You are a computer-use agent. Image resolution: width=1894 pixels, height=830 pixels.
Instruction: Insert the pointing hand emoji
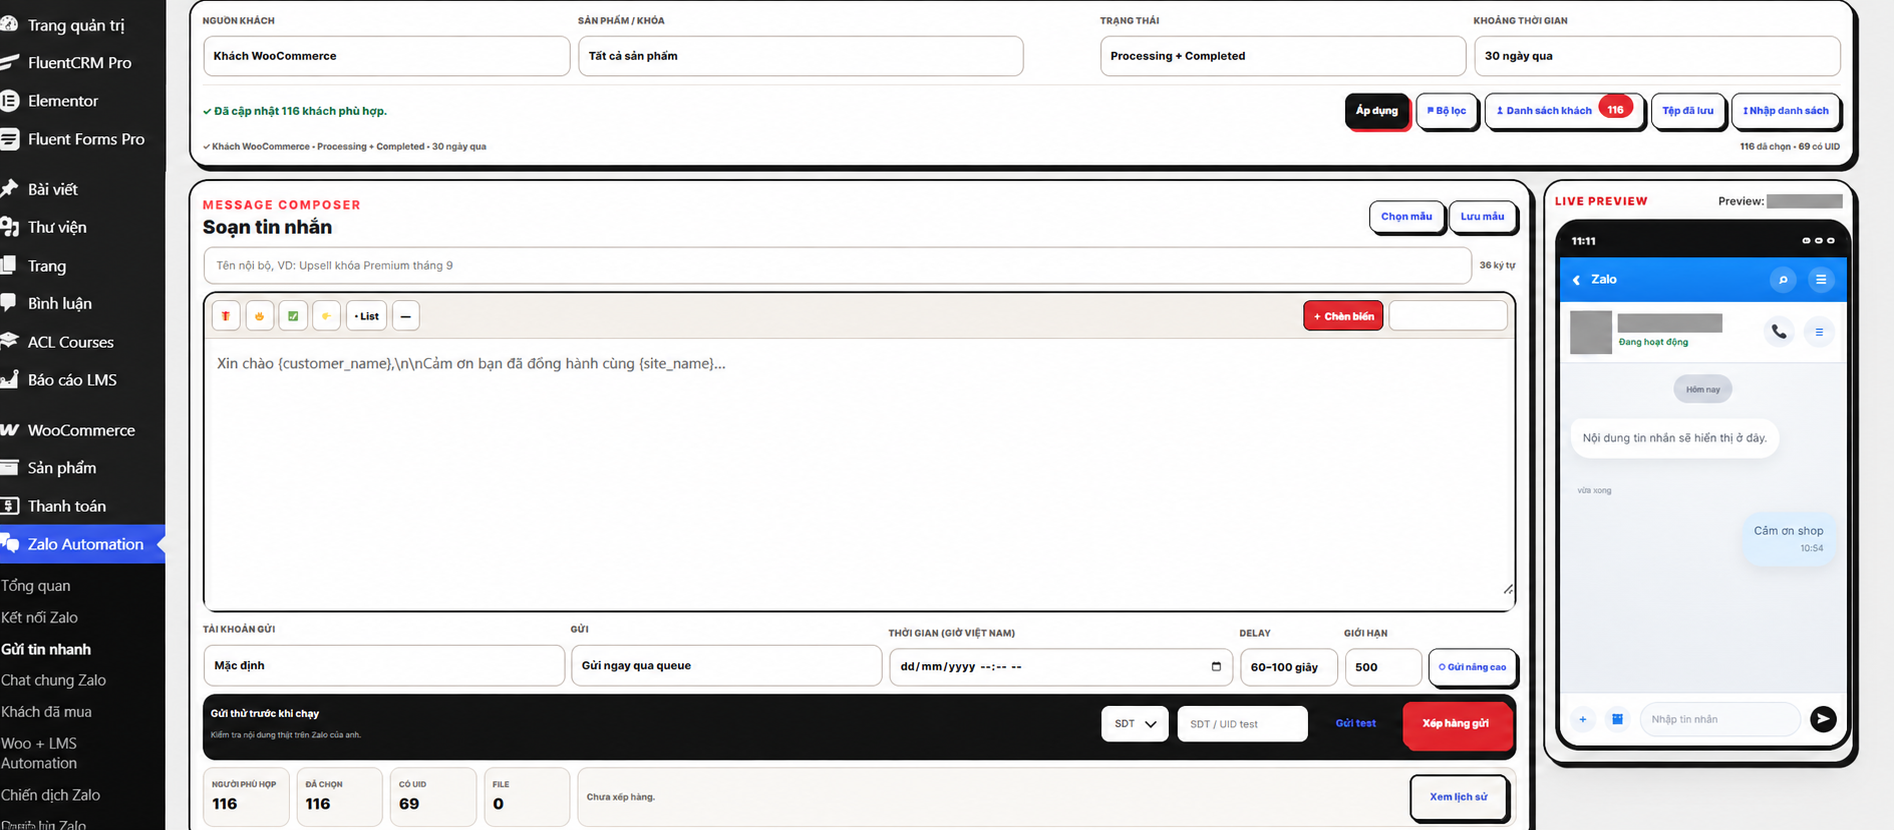pos(326,316)
